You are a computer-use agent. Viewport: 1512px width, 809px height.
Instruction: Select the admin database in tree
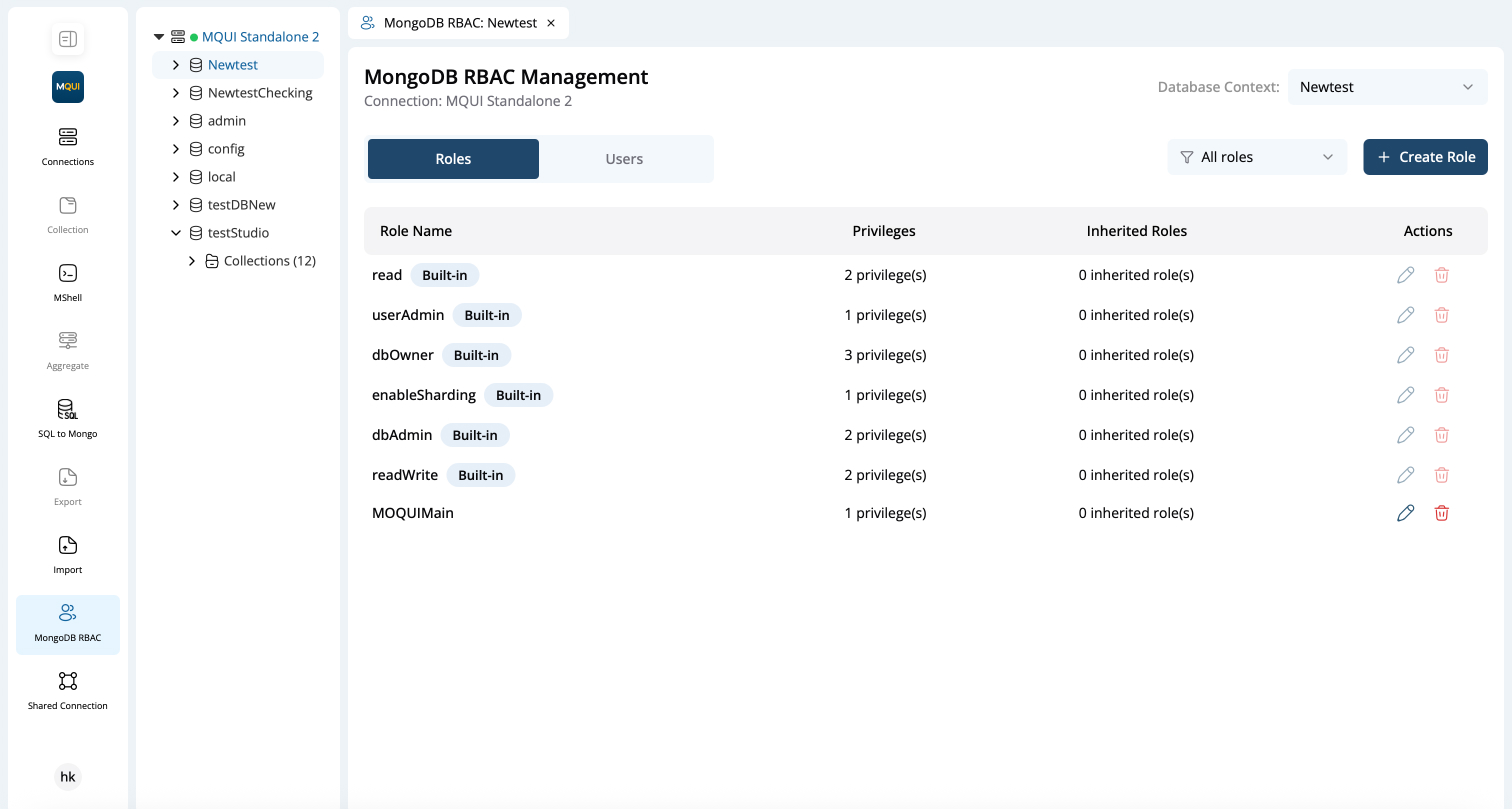coord(226,121)
